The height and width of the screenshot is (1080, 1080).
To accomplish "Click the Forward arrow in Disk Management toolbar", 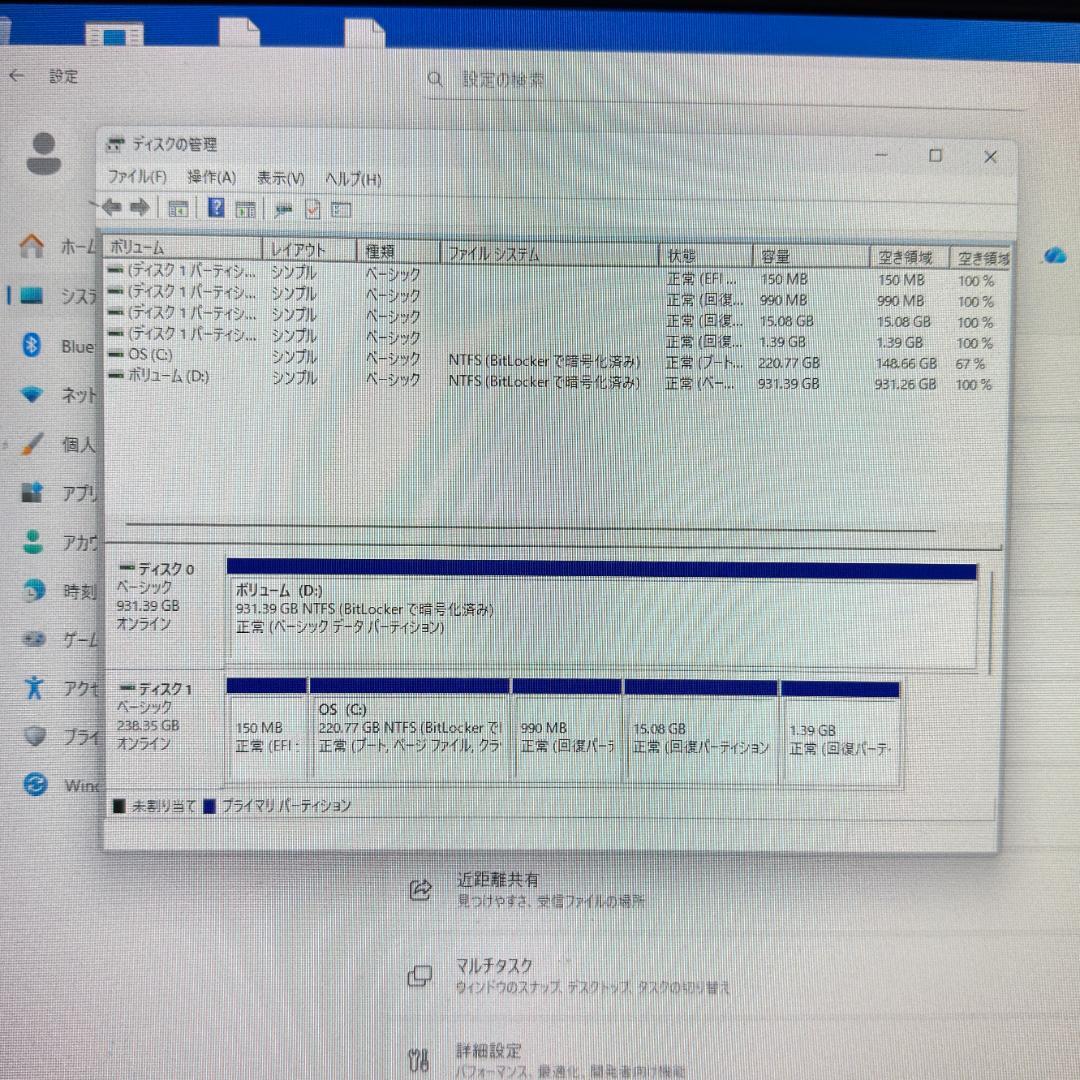I will pos(140,207).
